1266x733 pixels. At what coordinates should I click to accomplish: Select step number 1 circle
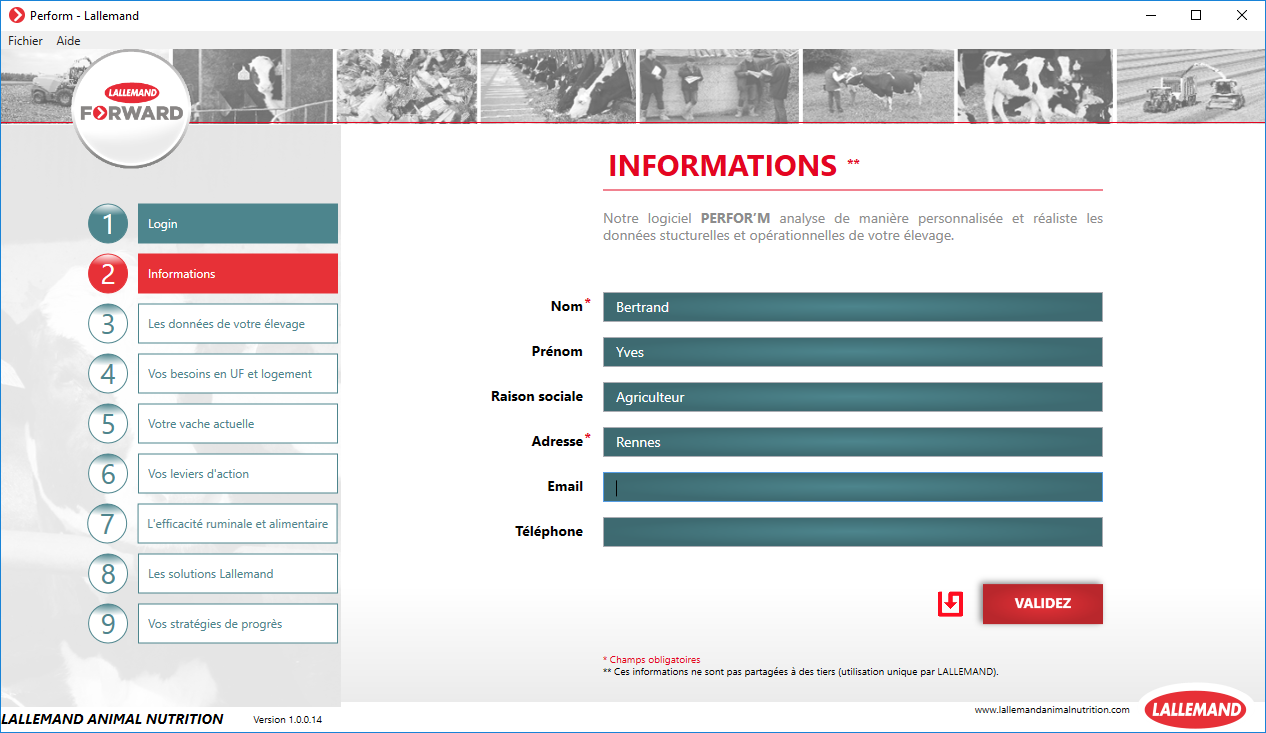click(108, 224)
